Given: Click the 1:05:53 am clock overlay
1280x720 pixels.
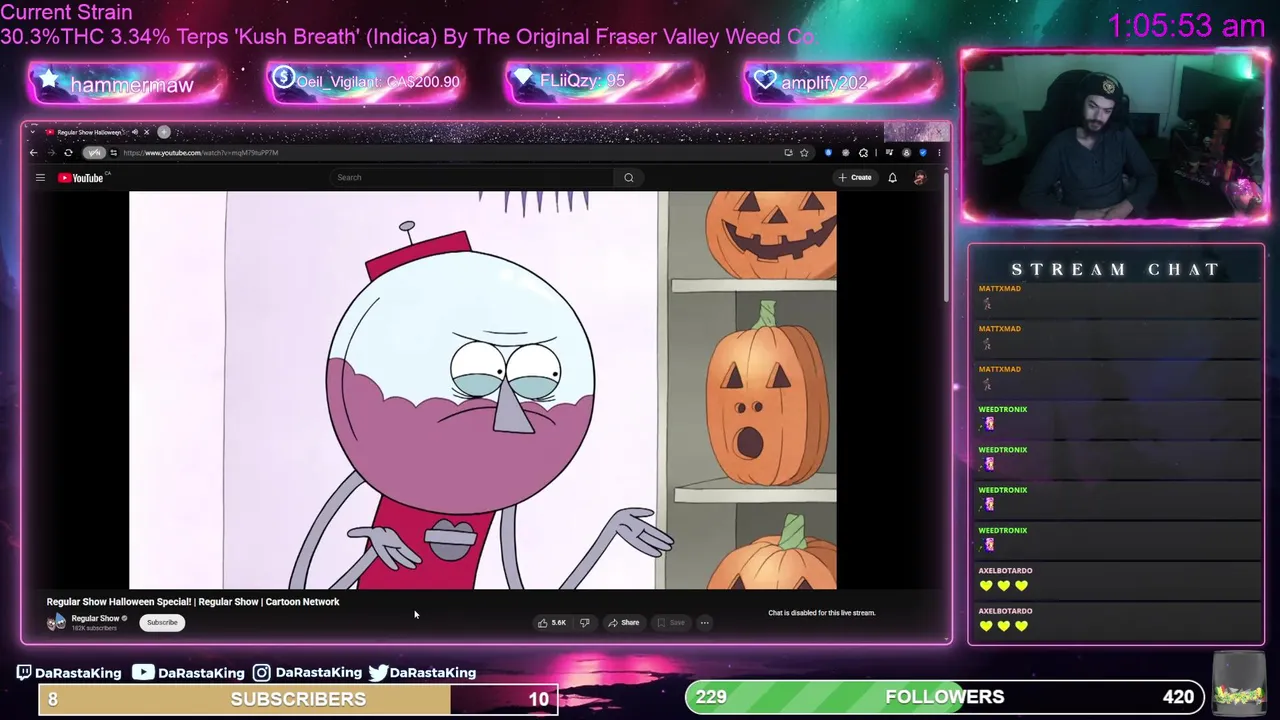Looking at the screenshot, I should (1186, 26).
